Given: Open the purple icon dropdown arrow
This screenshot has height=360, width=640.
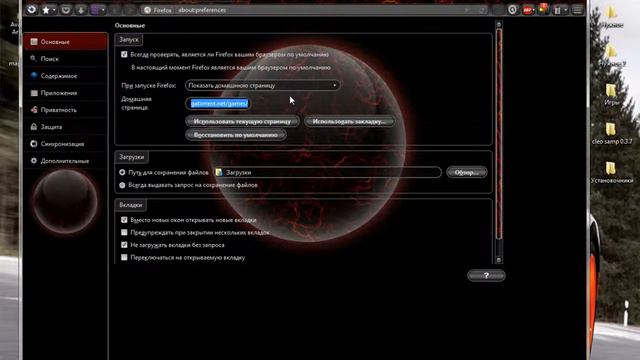Looking at the screenshot, I should tap(103, 10).
